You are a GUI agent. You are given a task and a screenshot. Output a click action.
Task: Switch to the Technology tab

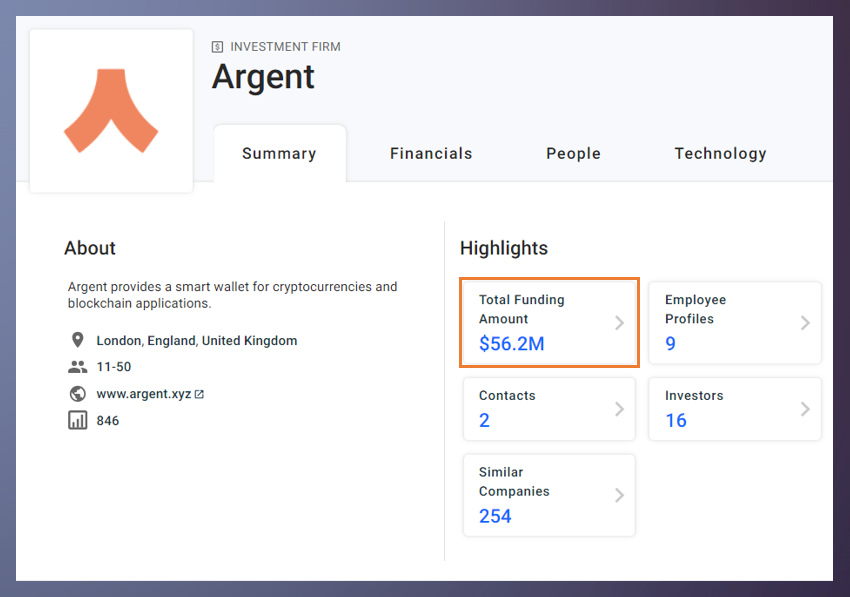(x=720, y=153)
